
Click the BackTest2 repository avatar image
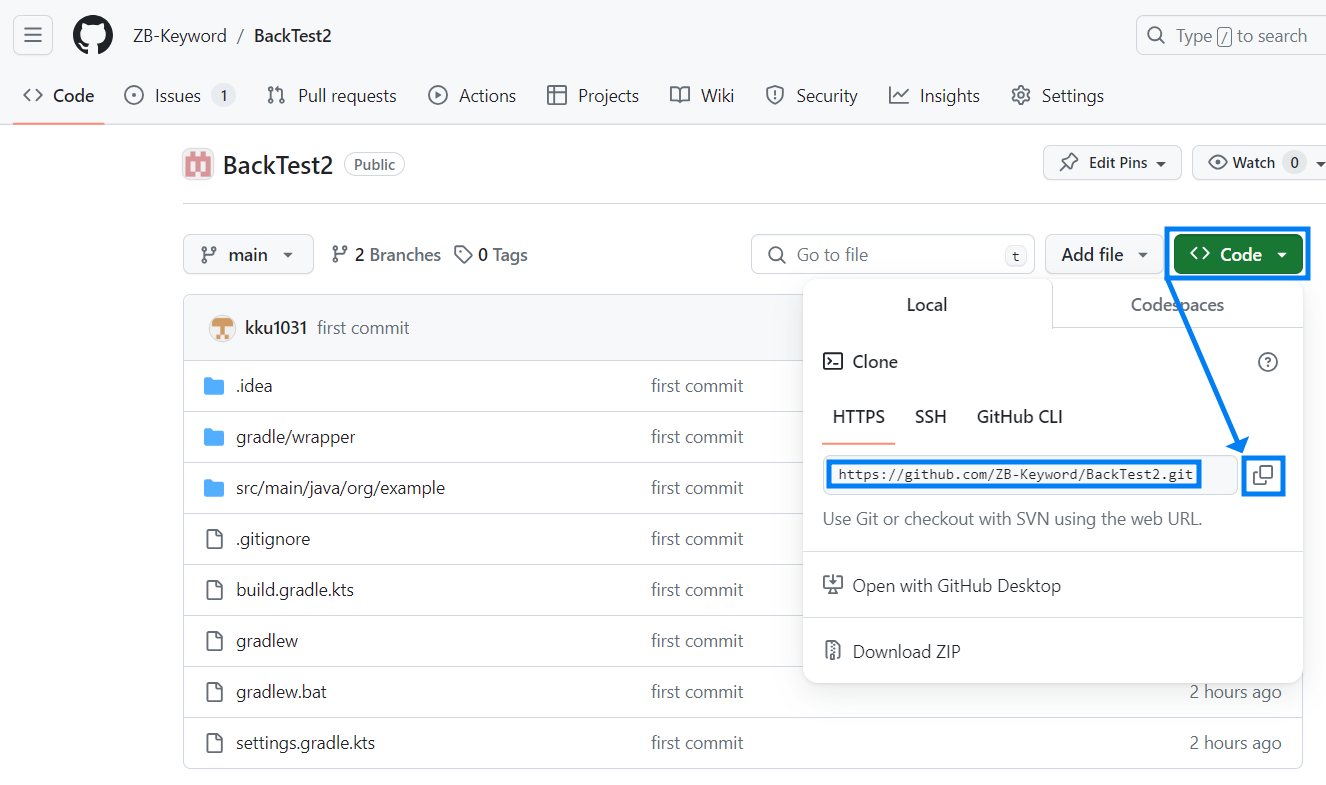point(198,164)
